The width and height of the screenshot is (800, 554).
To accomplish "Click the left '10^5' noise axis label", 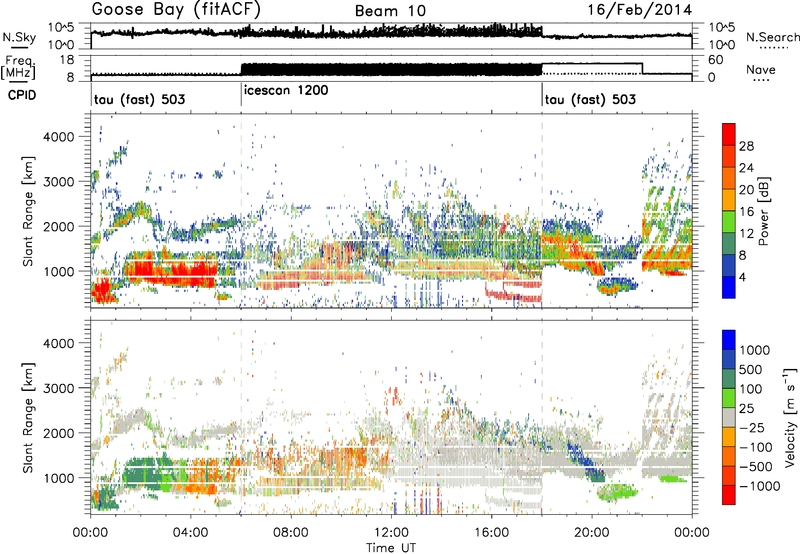I will pyautogui.click(x=61, y=28).
